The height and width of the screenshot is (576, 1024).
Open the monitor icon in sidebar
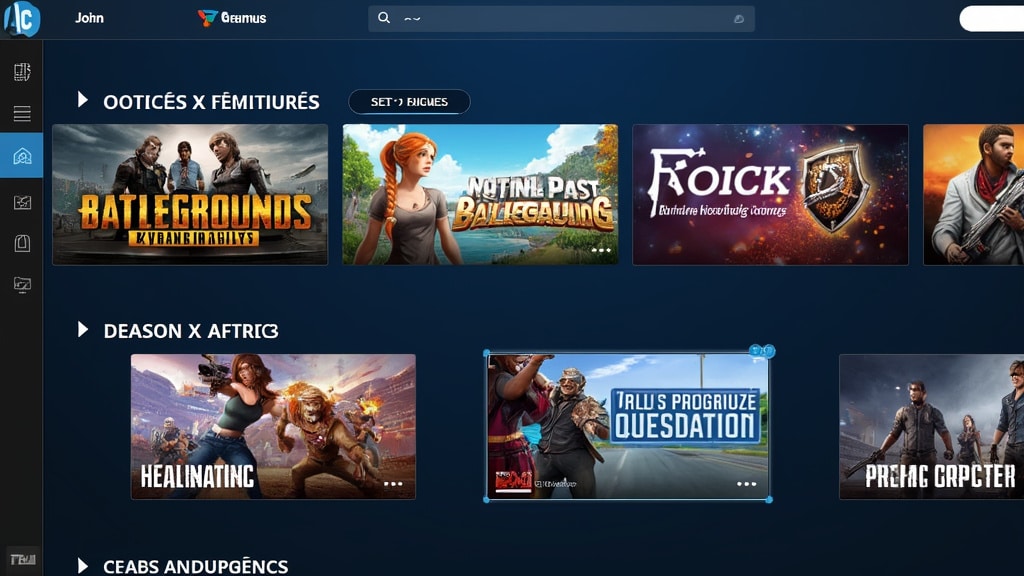point(22,285)
